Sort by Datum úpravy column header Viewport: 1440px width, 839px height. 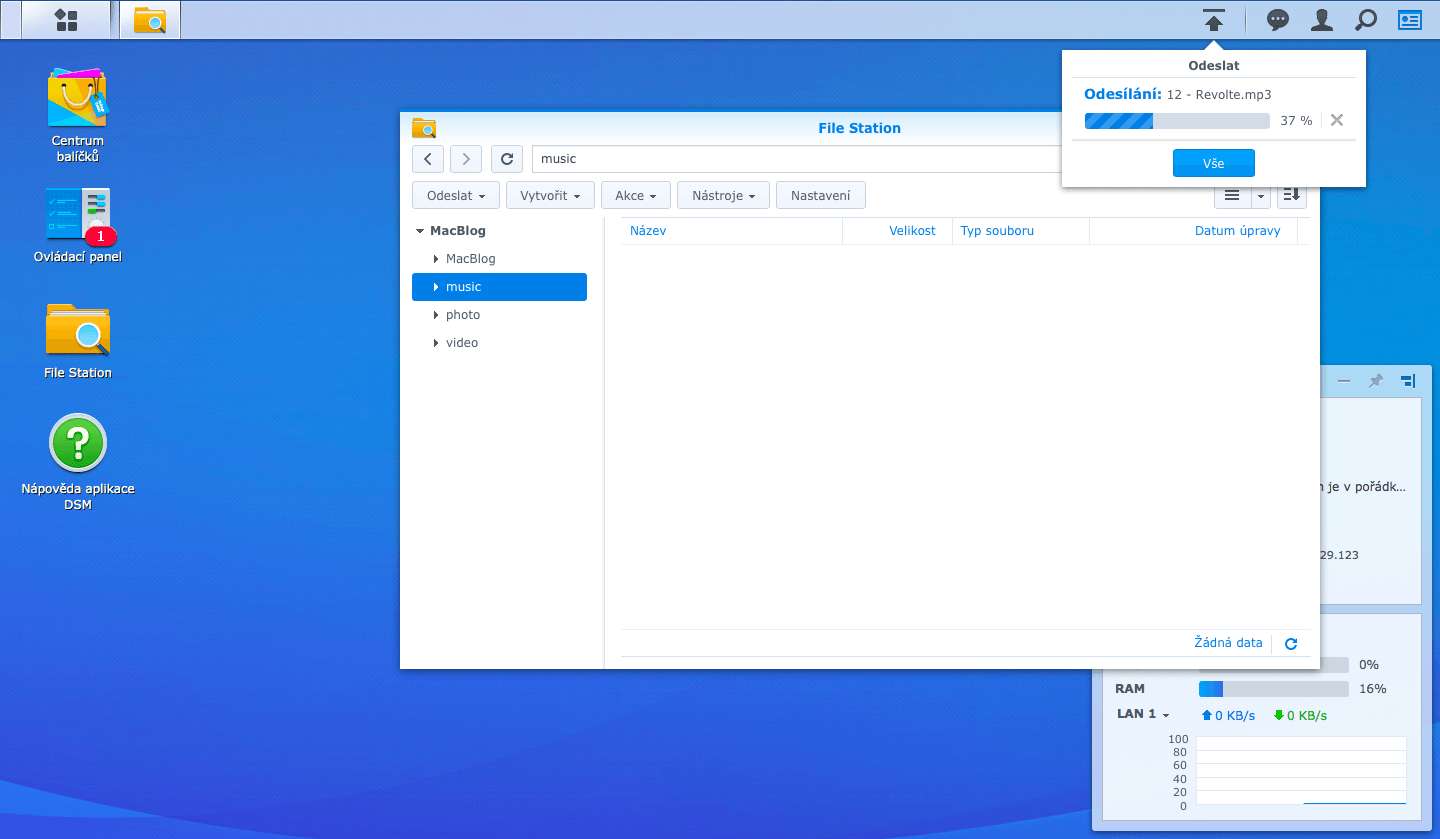click(x=1193, y=231)
